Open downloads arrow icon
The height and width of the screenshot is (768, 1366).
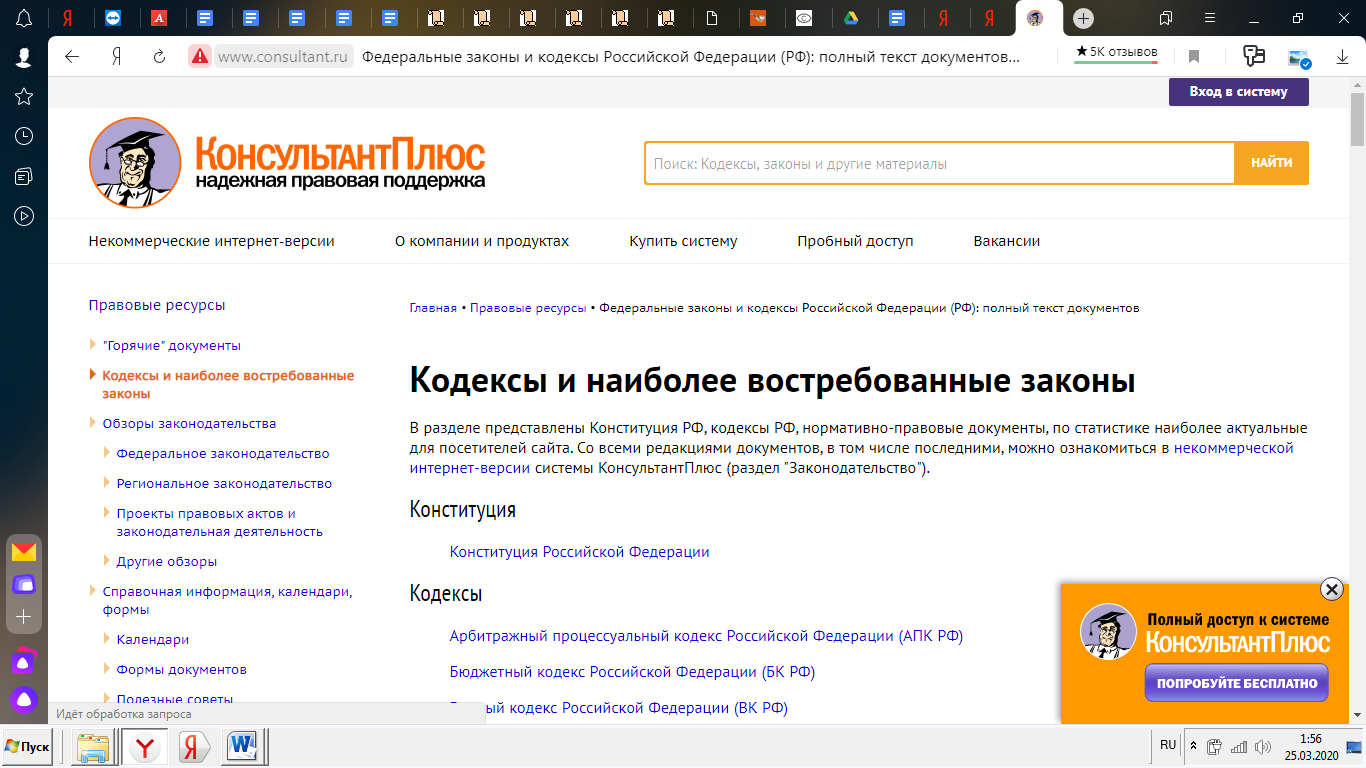pos(1342,58)
